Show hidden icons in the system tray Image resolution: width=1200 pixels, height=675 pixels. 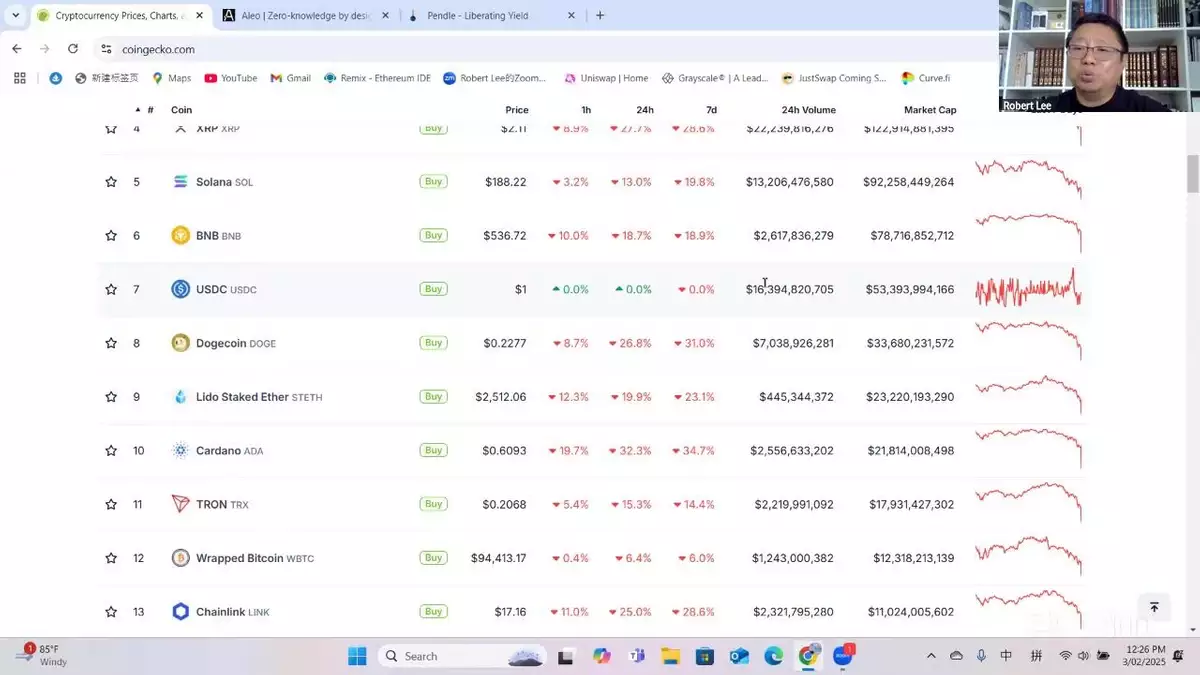click(932, 656)
